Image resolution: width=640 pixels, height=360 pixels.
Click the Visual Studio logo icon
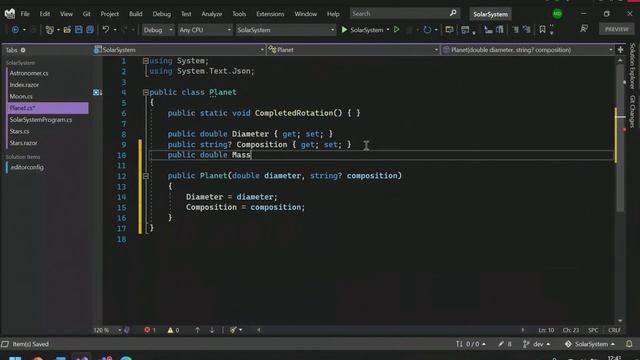pyautogui.click(x=9, y=13)
